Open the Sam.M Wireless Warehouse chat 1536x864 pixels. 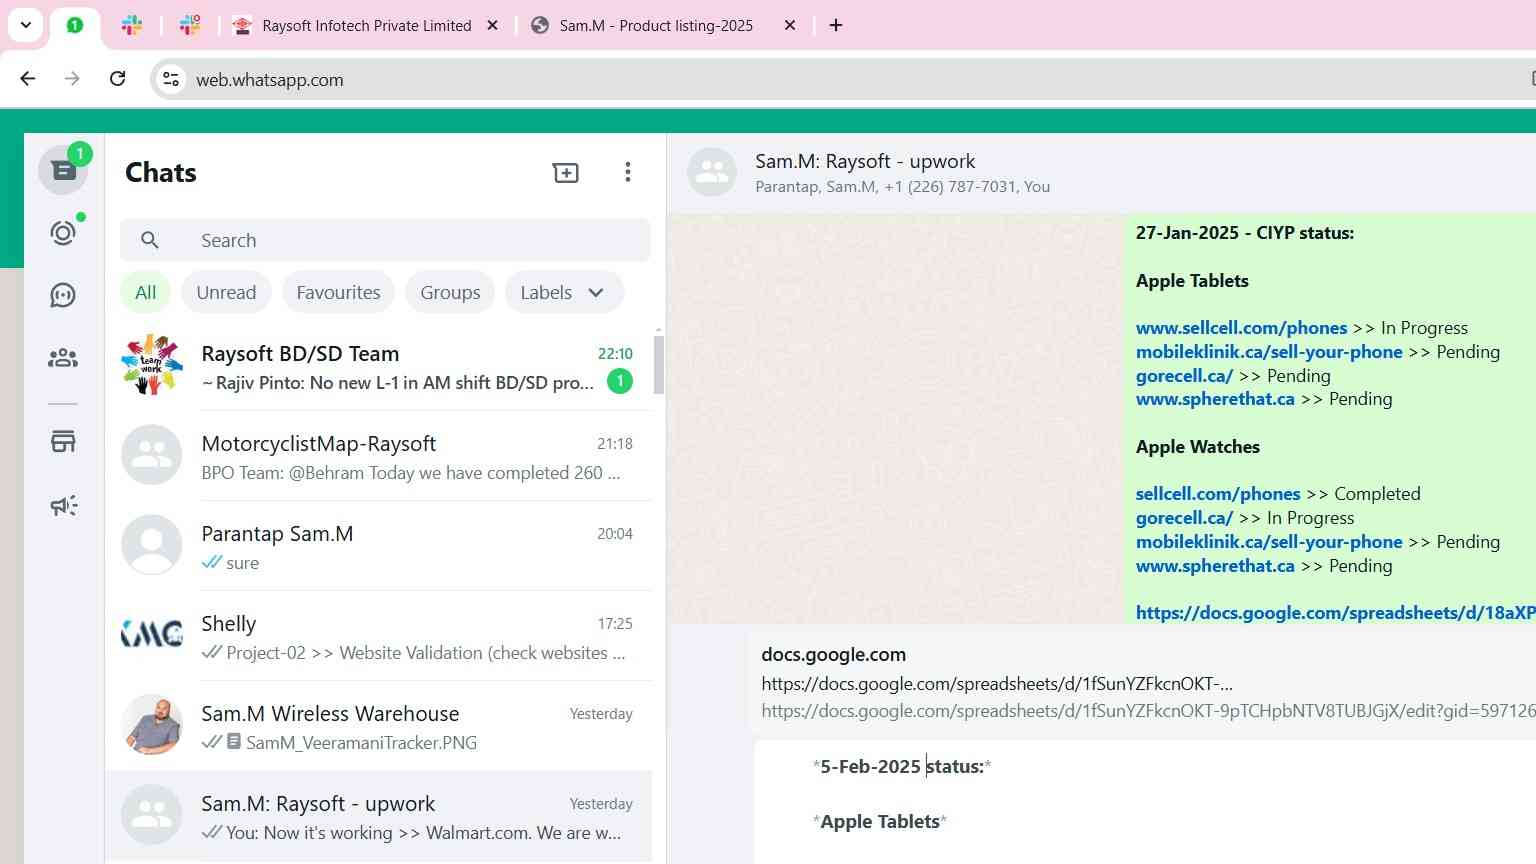(x=378, y=726)
